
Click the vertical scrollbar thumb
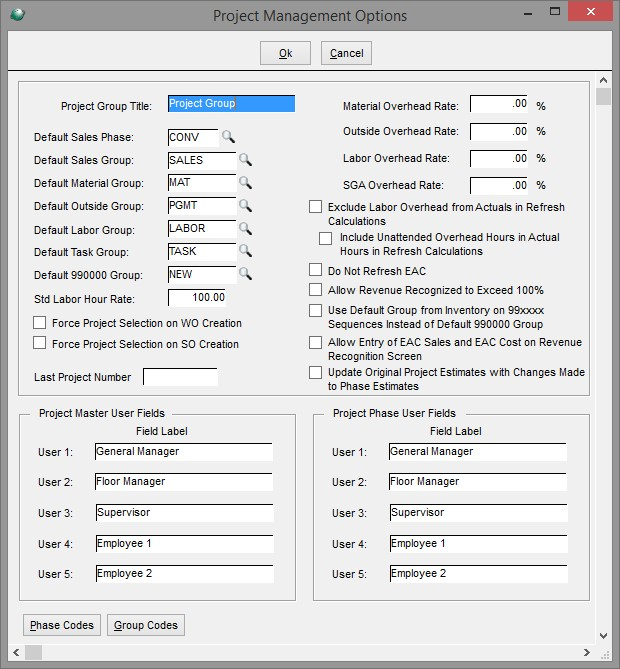[x=603, y=96]
